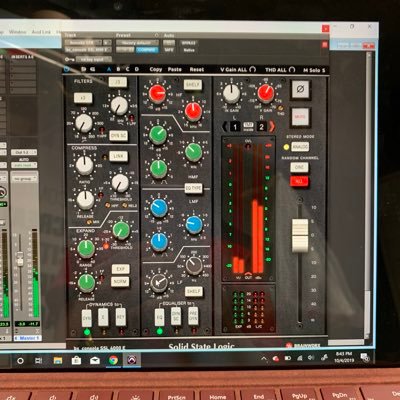Viewport: 400px width, 400px height.
Task: Go to next channel with red chevron
Action: tap(272, 127)
